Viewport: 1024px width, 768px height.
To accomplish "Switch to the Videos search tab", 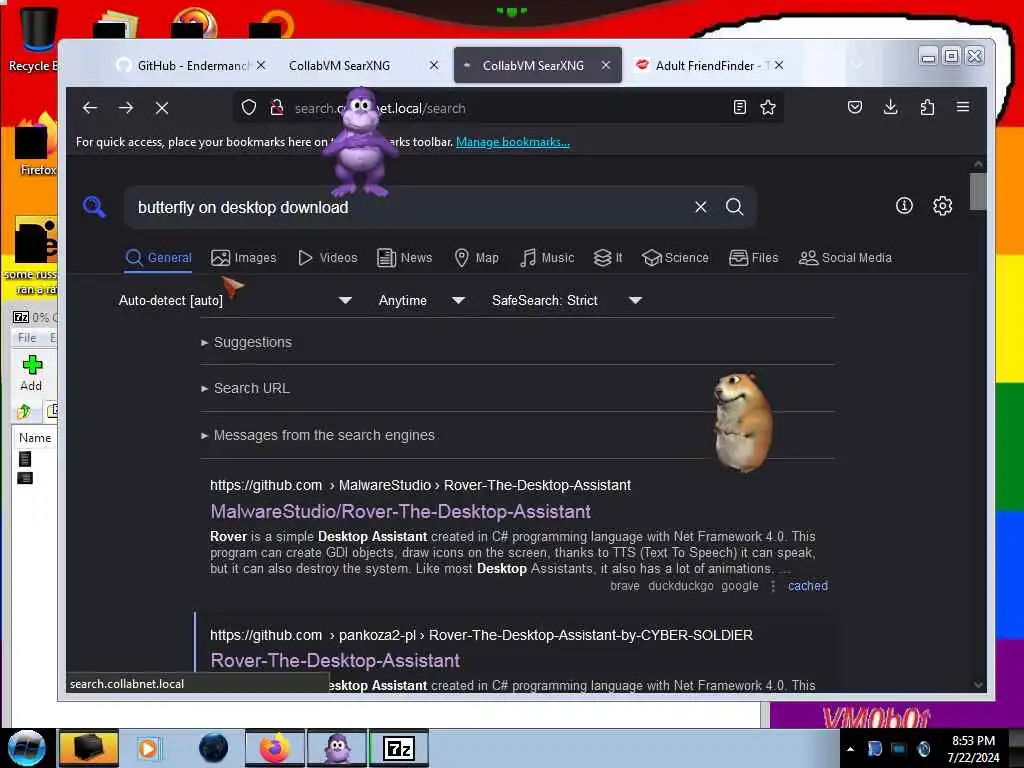I will pyautogui.click(x=328, y=258).
